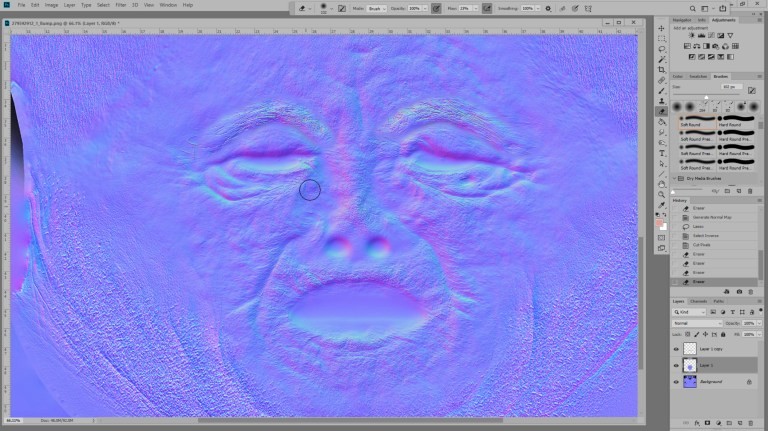Screen dimensions: 768x431
Task: Open the search icon in the options bar
Action: point(692,8)
